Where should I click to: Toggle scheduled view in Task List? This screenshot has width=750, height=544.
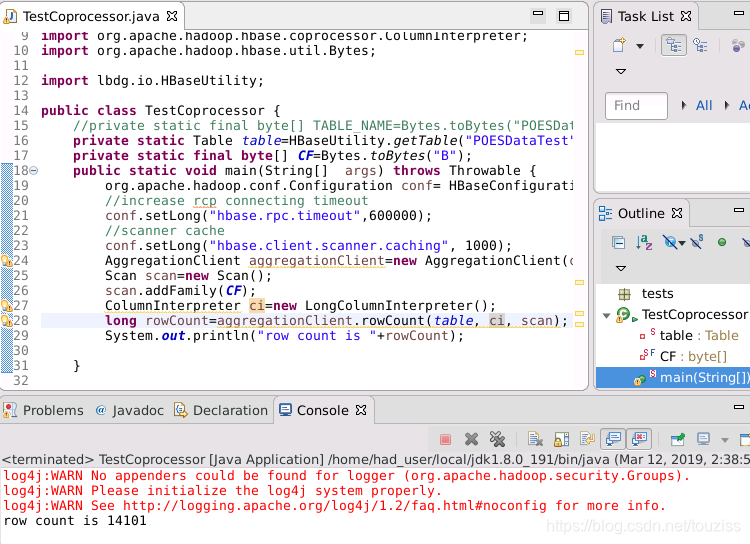[700, 46]
